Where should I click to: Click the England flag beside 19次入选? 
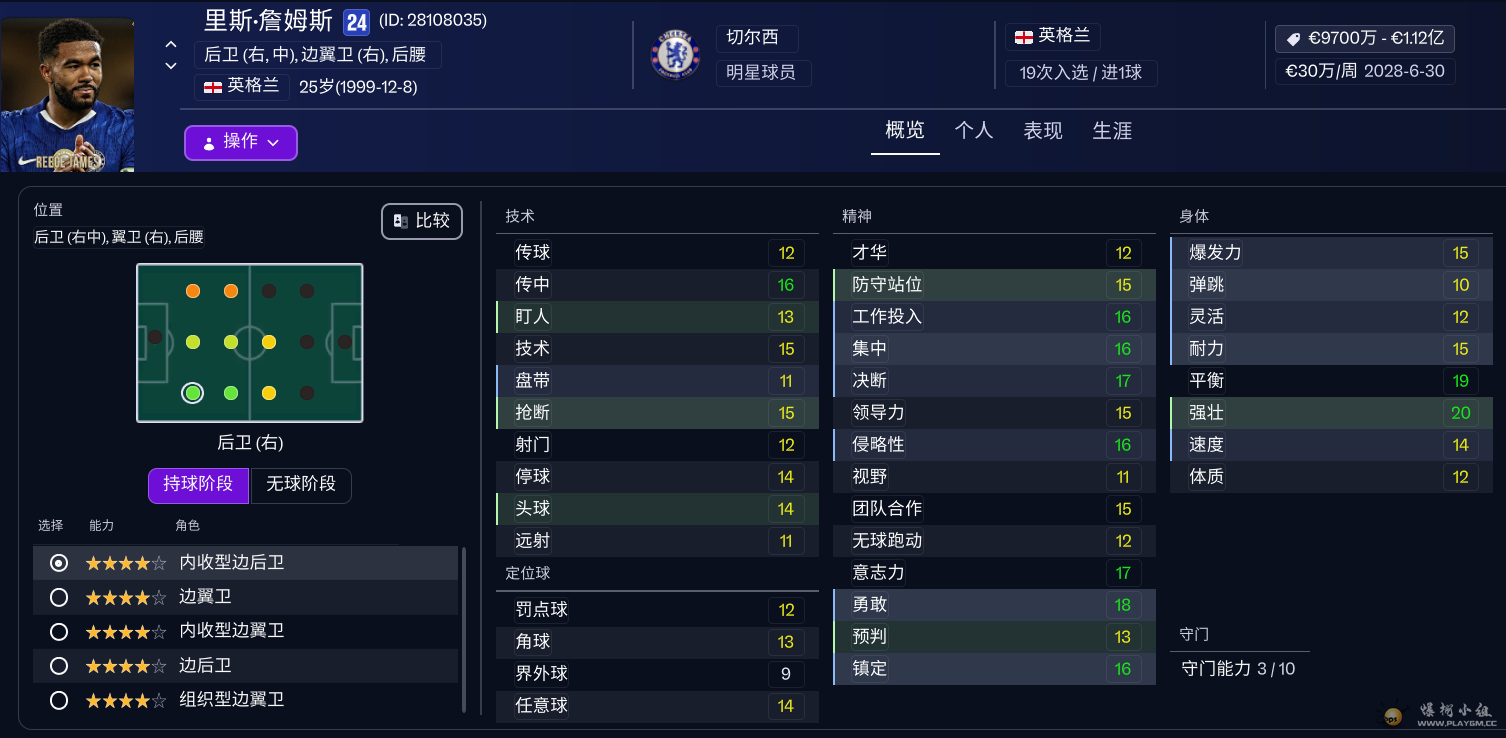pos(1024,37)
